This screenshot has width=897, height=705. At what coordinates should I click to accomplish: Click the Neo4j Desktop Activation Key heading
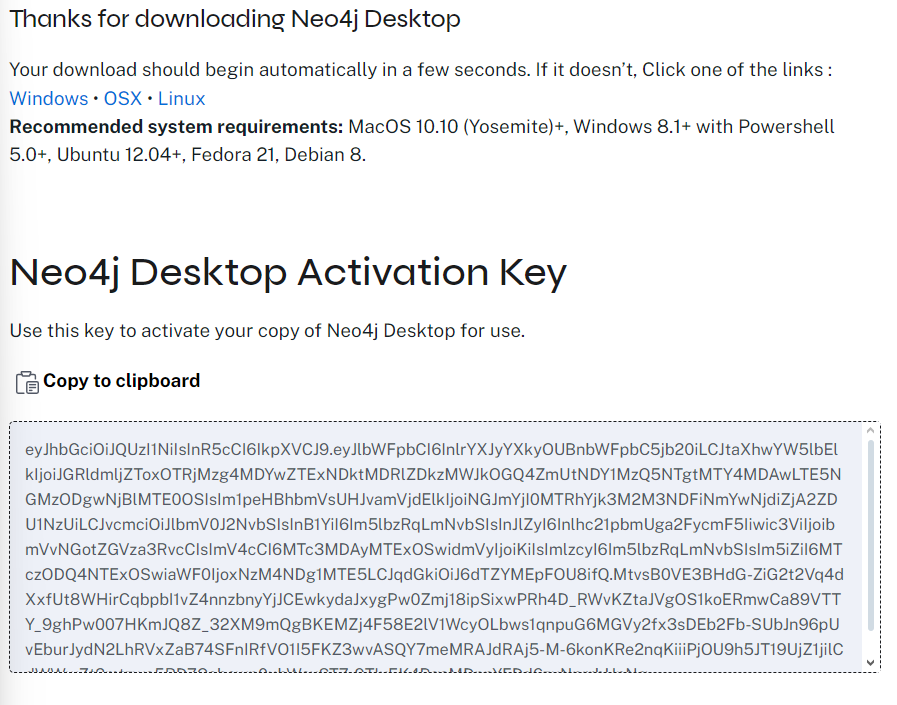tap(288, 271)
